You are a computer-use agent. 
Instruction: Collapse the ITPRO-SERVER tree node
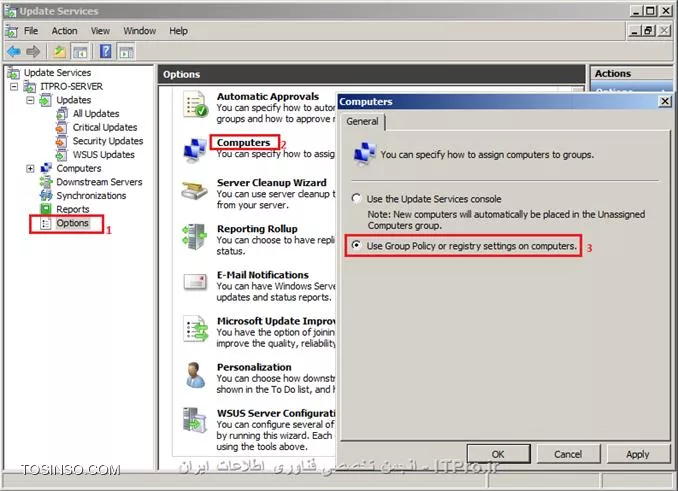pyautogui.click(x=14, y=86)
